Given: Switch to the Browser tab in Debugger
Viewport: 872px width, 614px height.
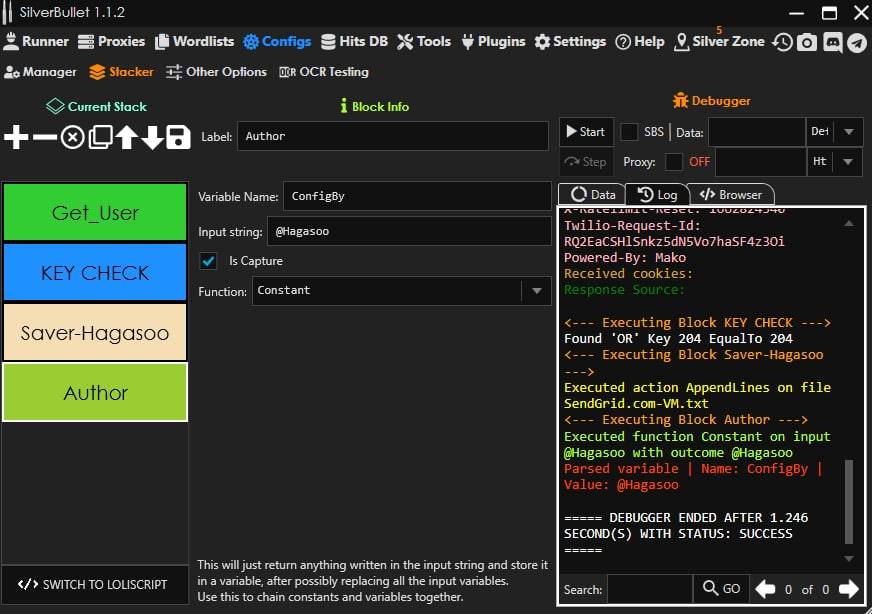Looking at the screenshot, I should (731, 194).
